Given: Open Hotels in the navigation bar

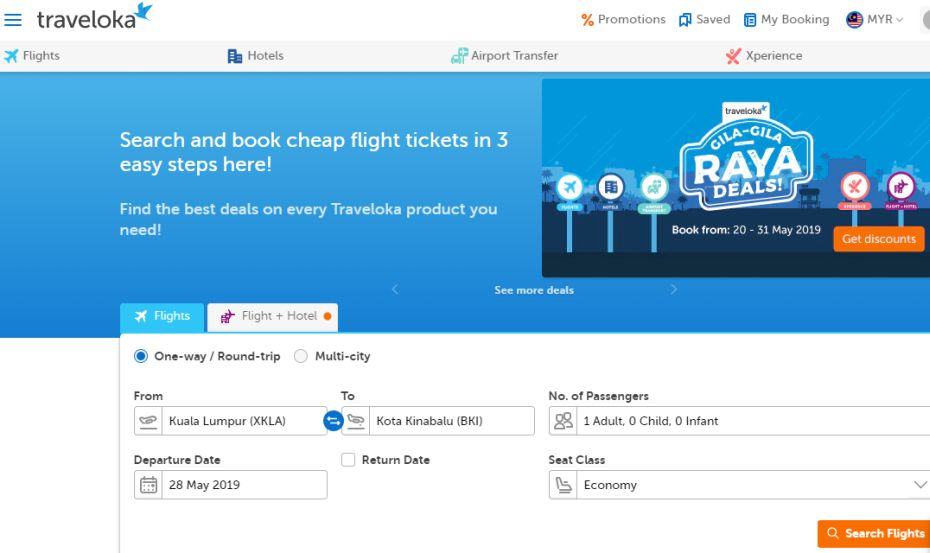Looking at the screenshot, I should (x=256, y=56).
